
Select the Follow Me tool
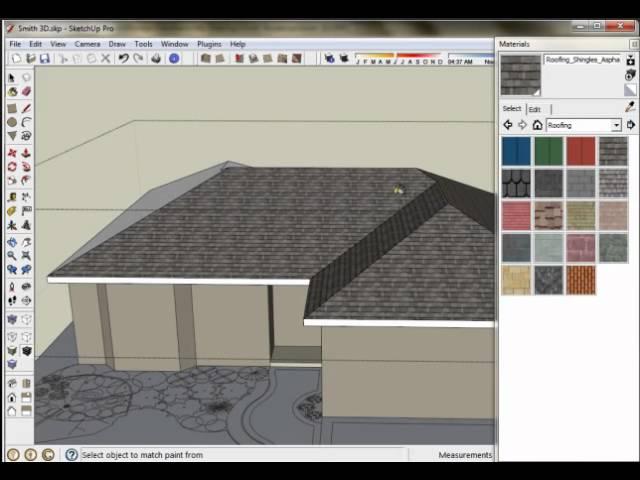[26, 167]
